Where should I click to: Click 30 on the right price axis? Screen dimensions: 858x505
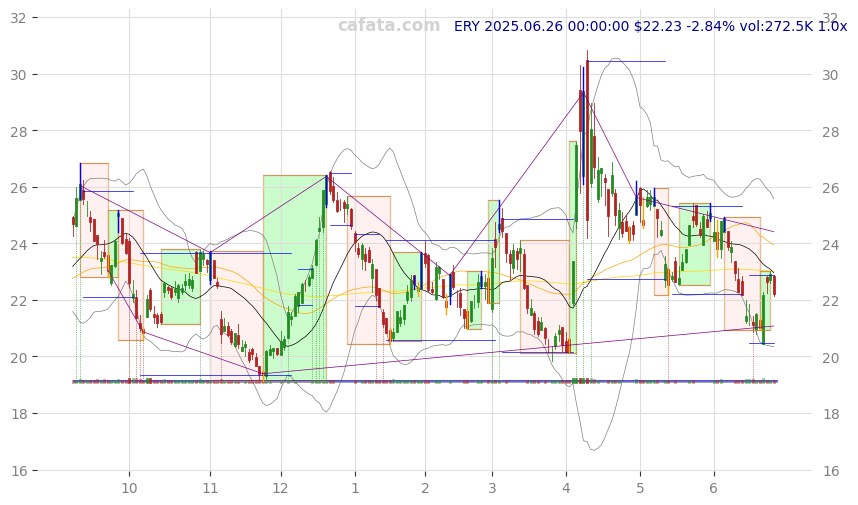pos(830,75)
